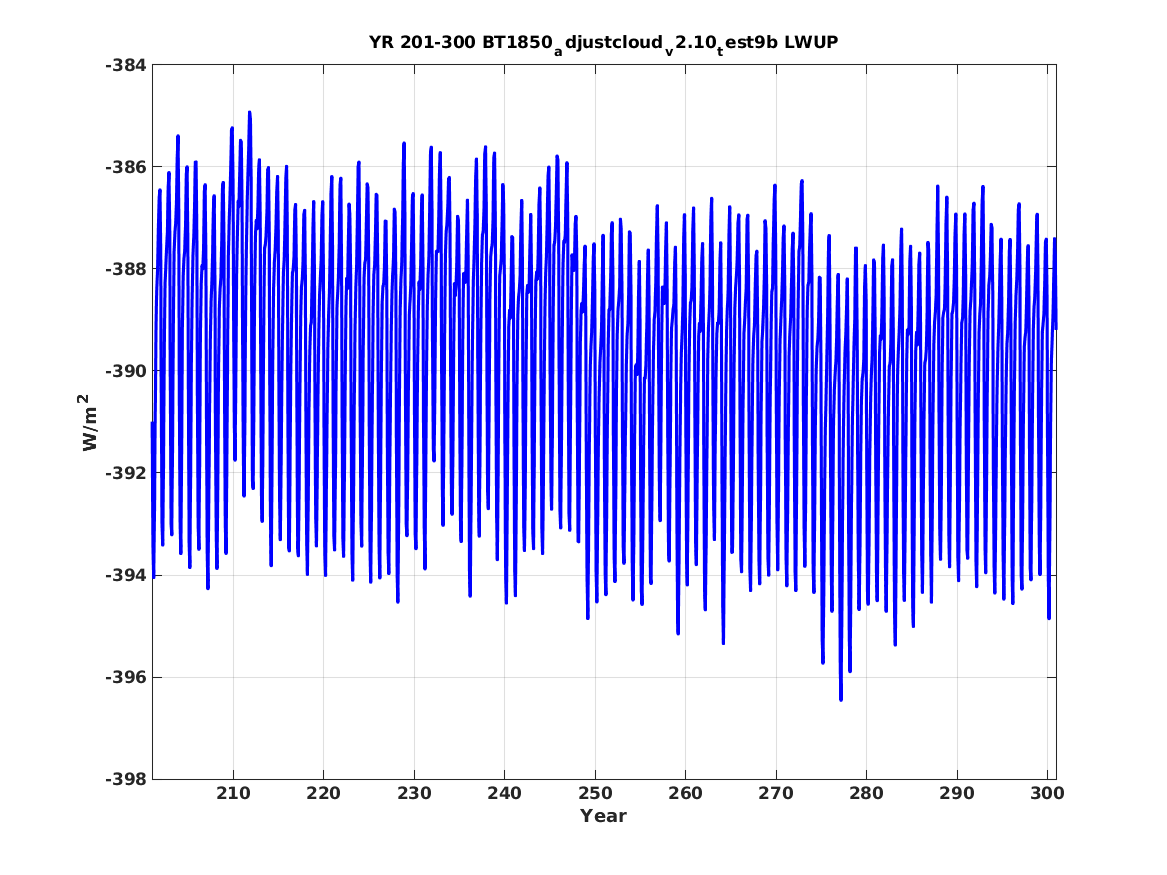The image size is (1167, 875).
Task: Click the y-axis tick label '-396'
Action: pyautogui.click(x=126, y=677)
